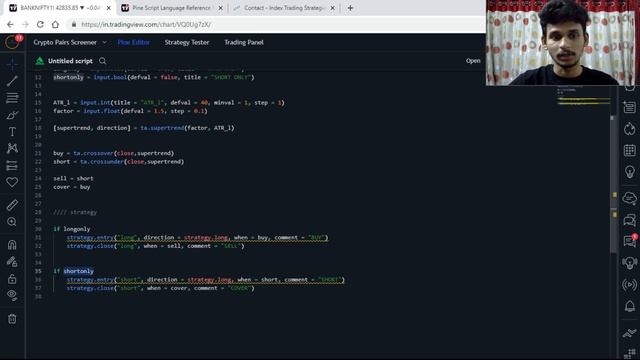Open the broadcast signal icon
Viewport: 640px width, 360px height.
click(629, 284)
